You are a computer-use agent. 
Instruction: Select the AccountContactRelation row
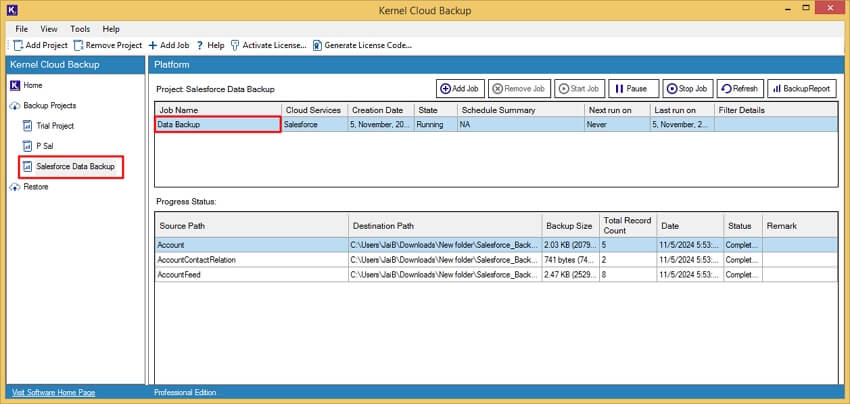click(496, 260)
